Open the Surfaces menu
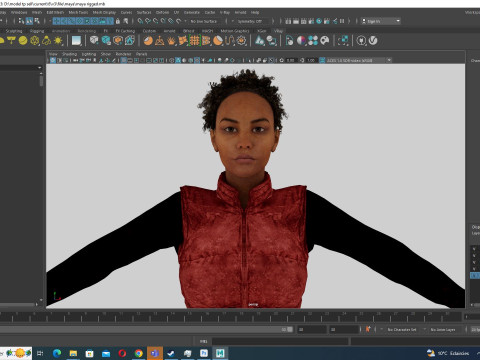 (x=144, y=12)
